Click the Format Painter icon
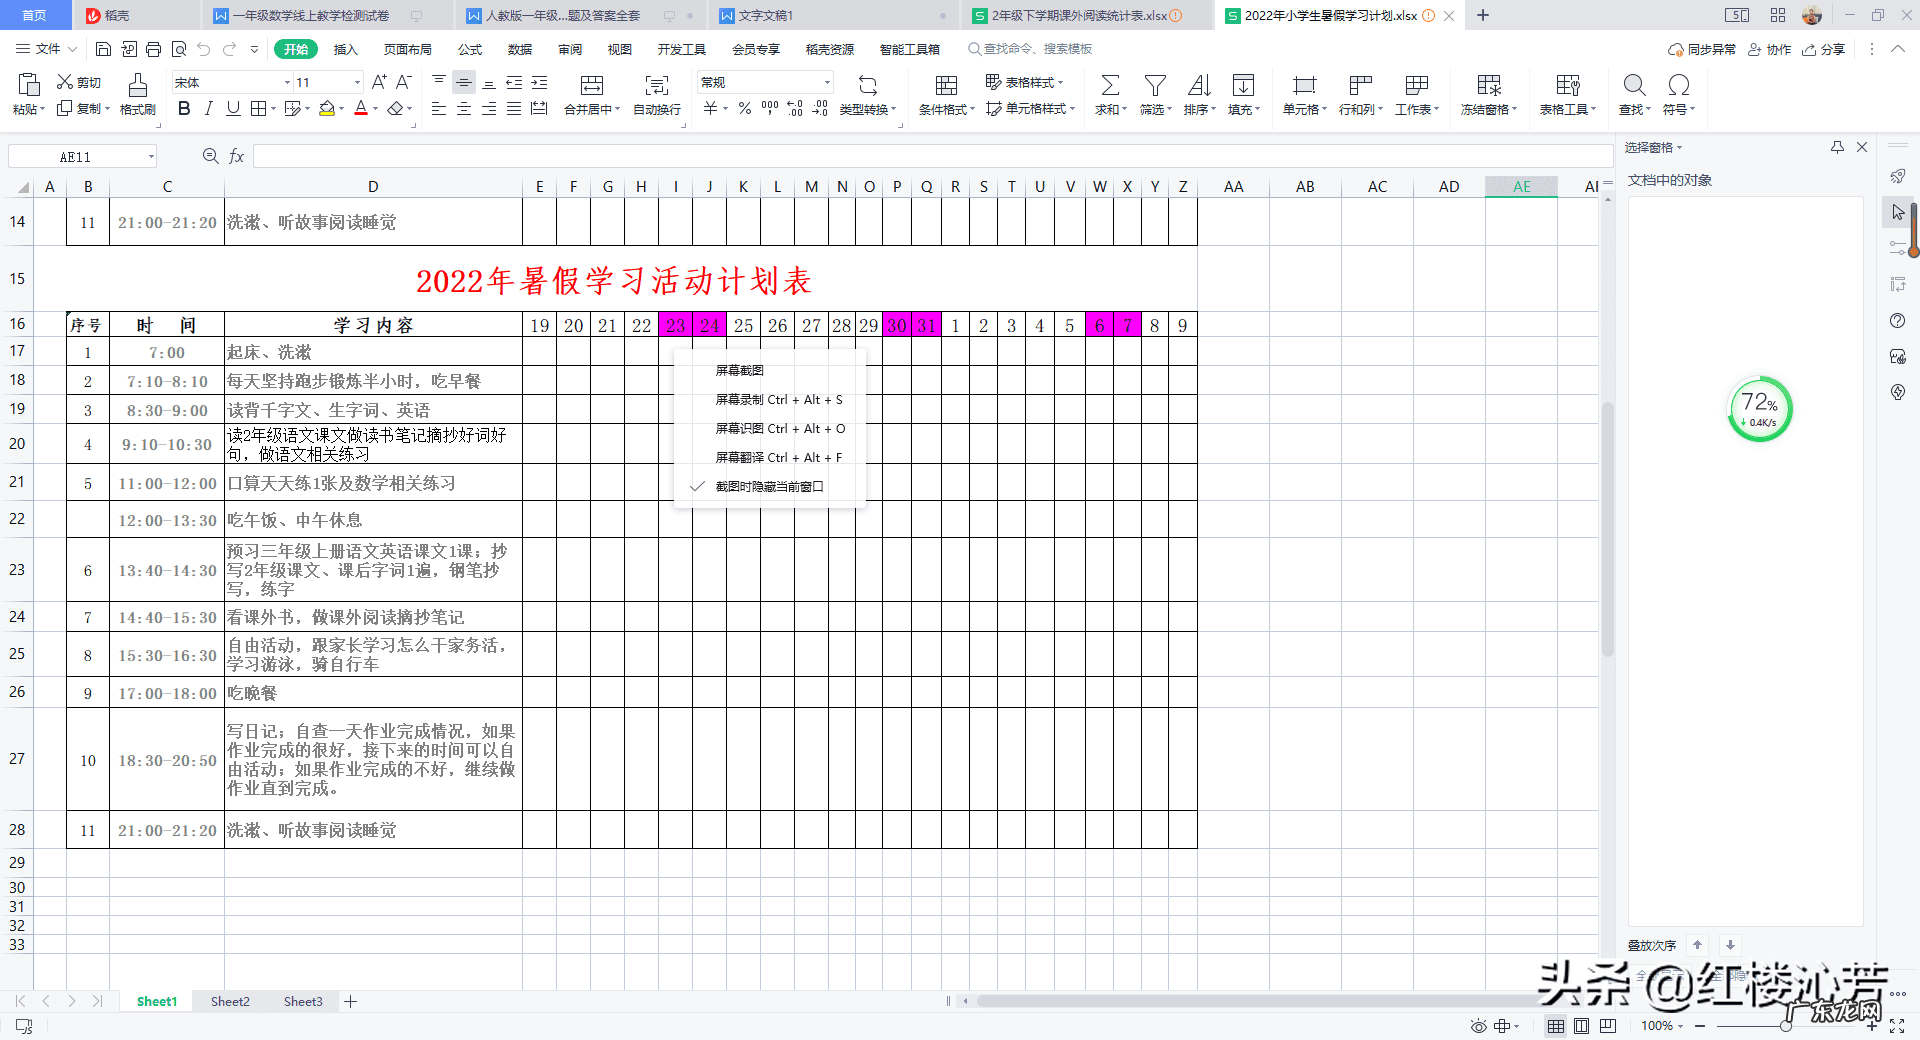The image size is (1920, 1040). [x=137, y=86]
